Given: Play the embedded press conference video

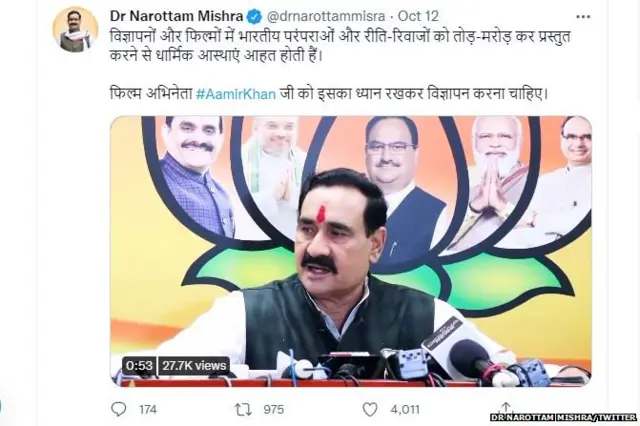Looking at the screenshot, I should [351, 251].
